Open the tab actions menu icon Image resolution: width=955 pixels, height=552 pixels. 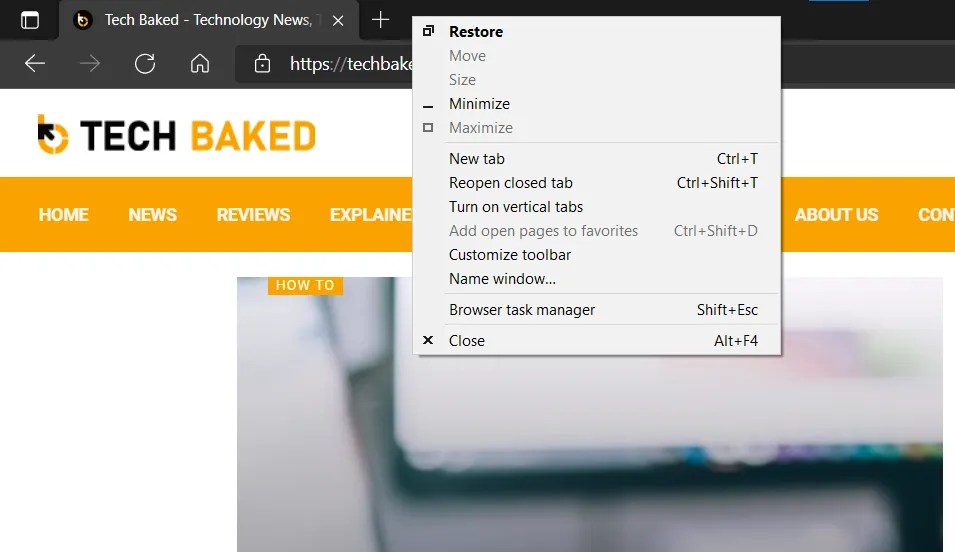coord(29,20)
